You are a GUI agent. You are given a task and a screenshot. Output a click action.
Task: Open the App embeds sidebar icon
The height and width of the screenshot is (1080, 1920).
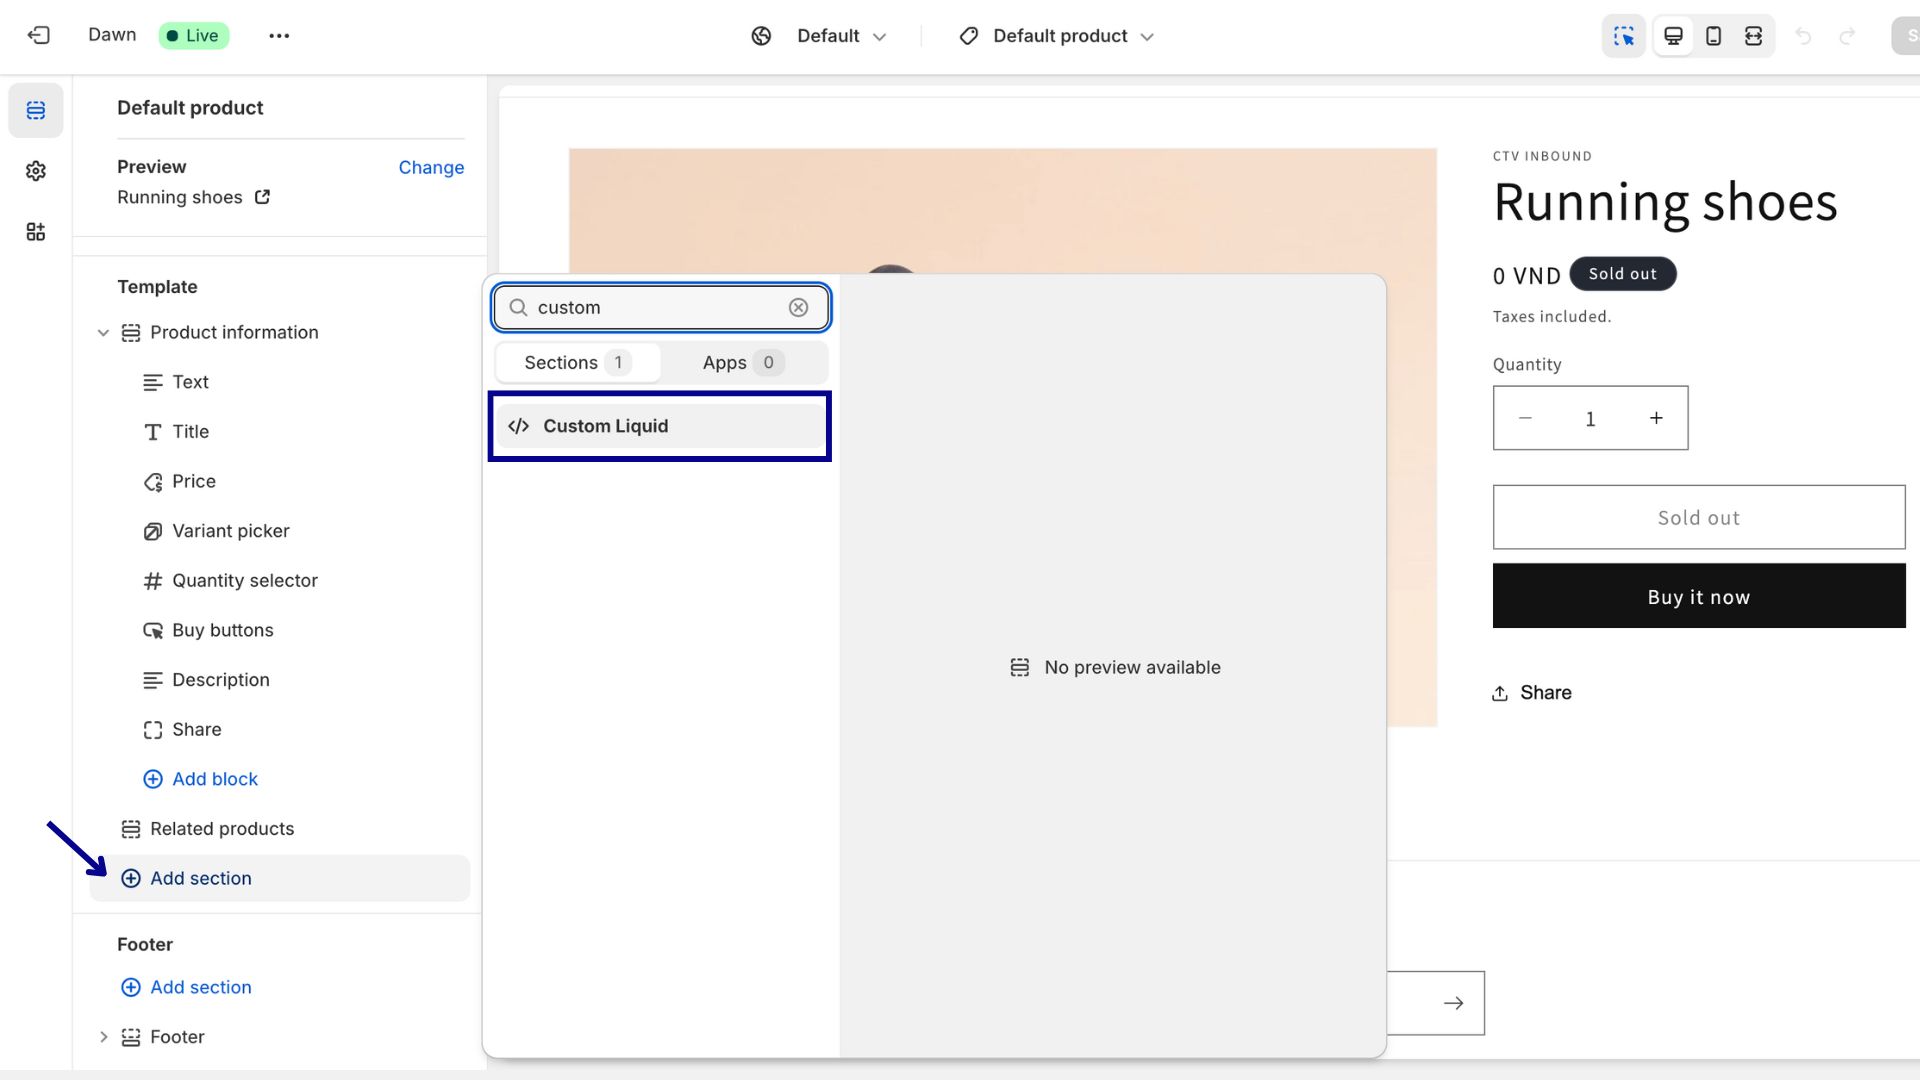[x=36, y=232]
